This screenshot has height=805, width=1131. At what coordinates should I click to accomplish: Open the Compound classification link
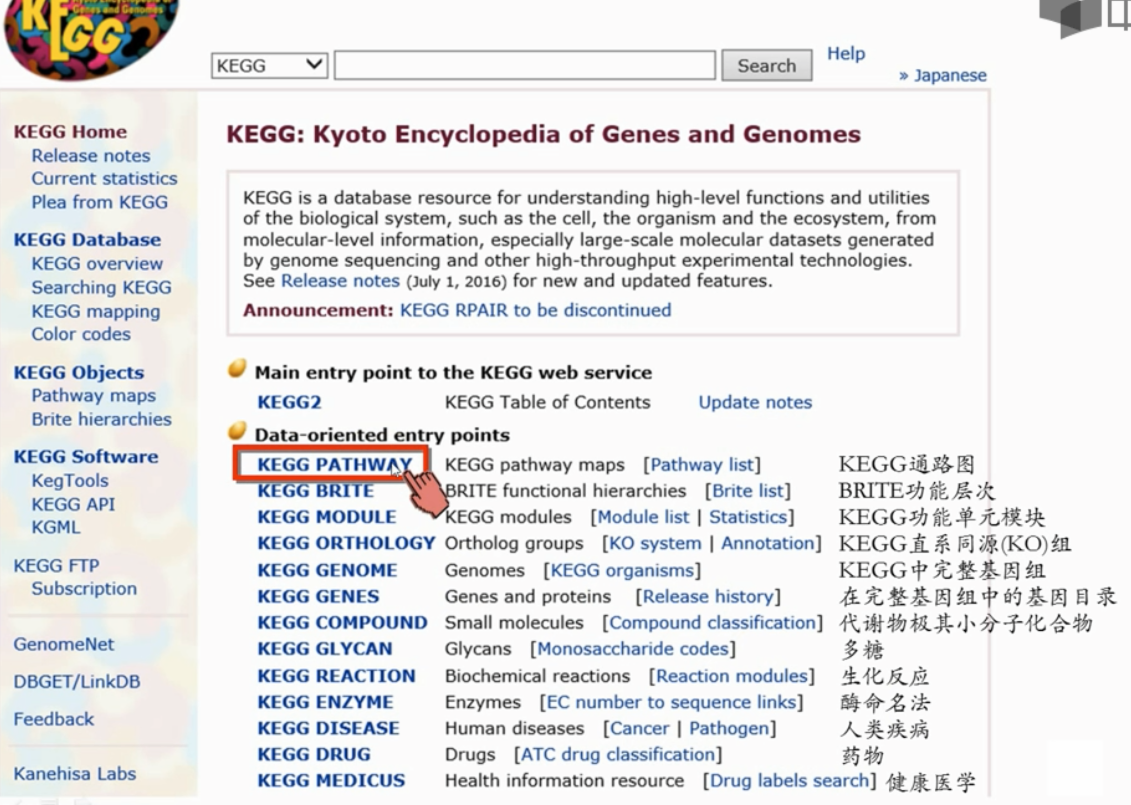(x=713, y=623)
